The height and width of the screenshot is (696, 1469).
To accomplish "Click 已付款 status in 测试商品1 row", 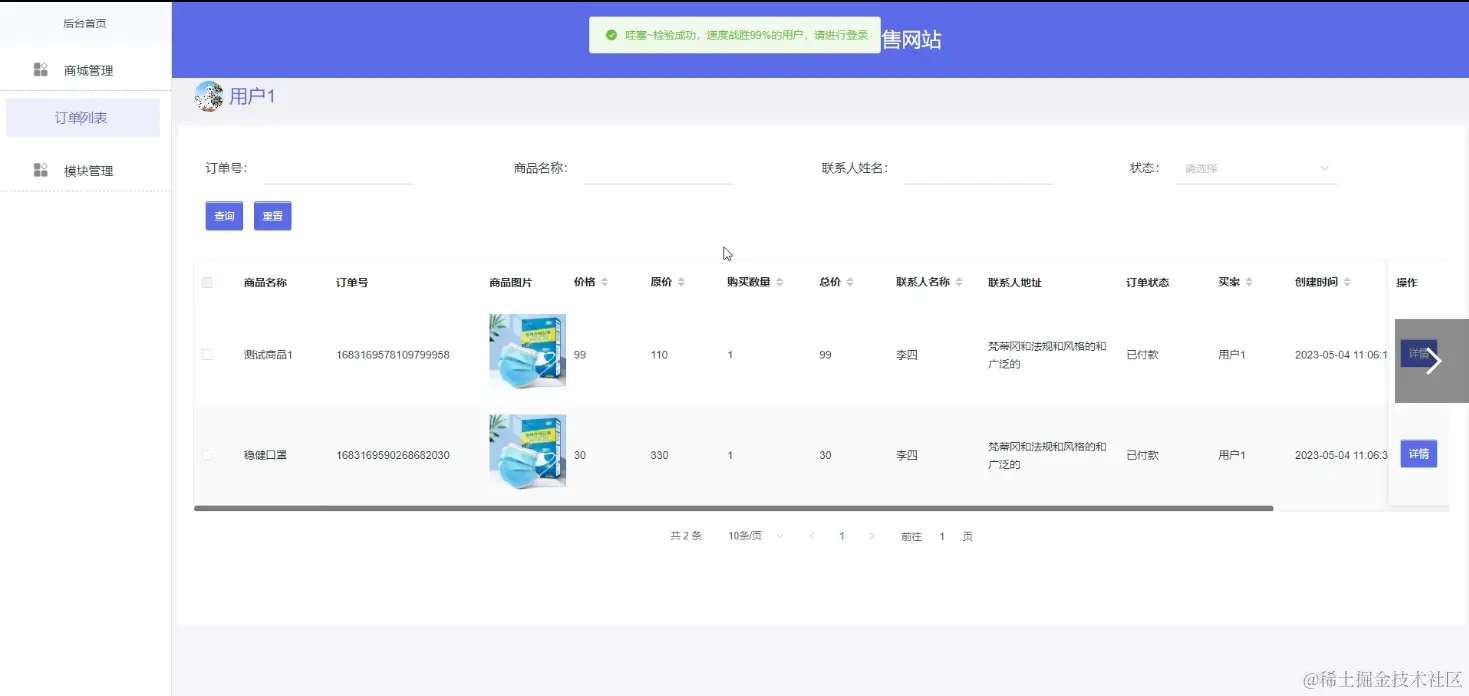I will click(1142, 355).
